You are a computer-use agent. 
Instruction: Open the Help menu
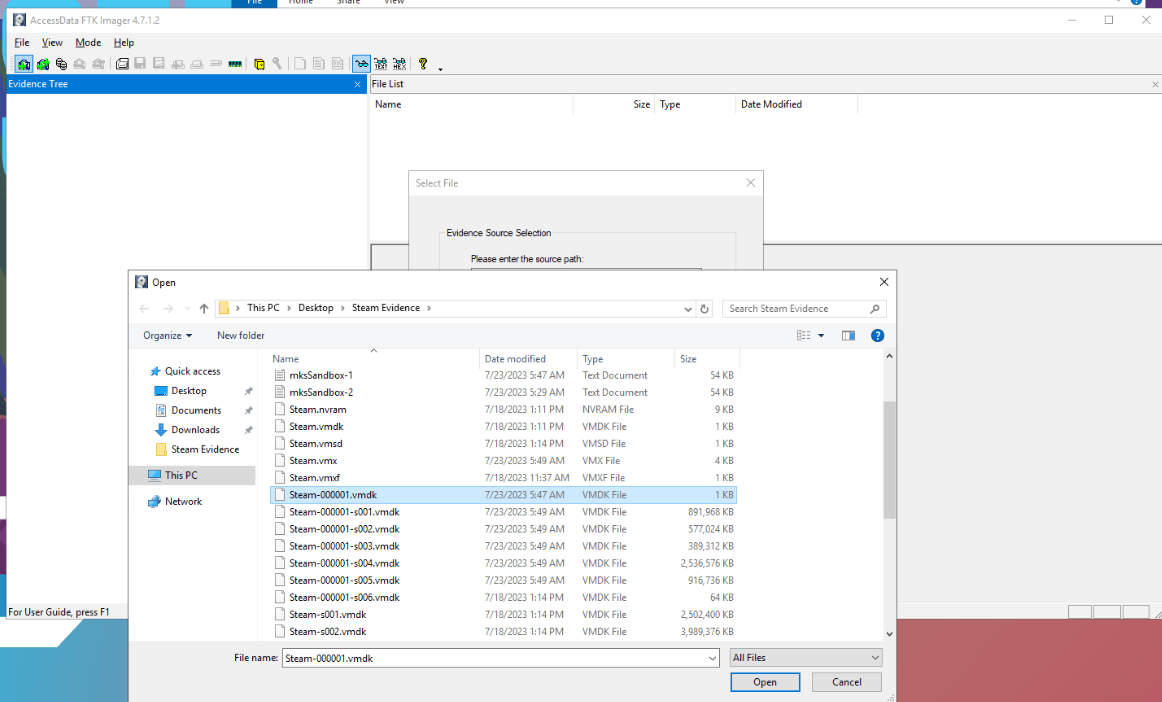(x=124, y=43)
